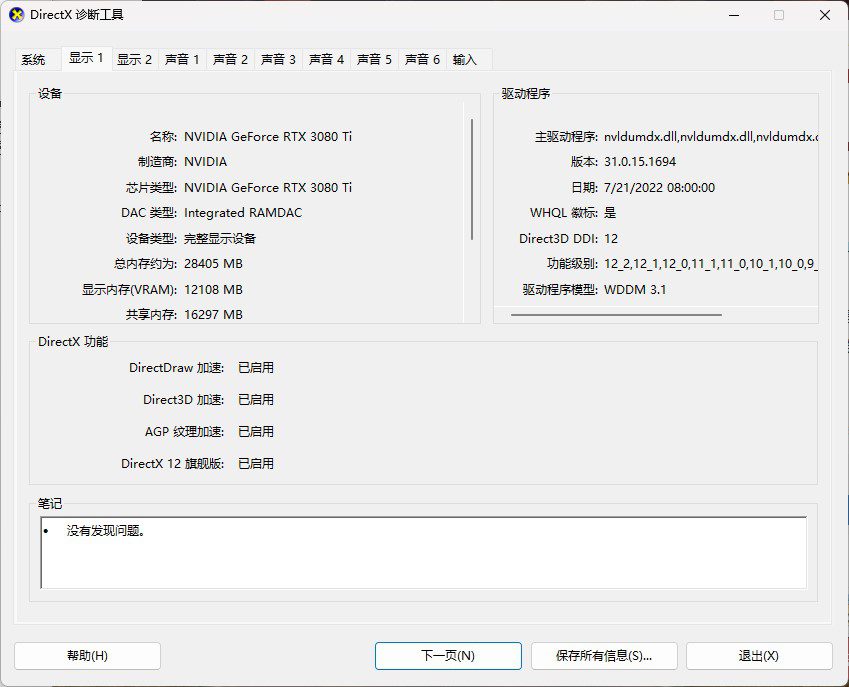
Task: Open the 声音 6 tab
Action: pos(422,59)
